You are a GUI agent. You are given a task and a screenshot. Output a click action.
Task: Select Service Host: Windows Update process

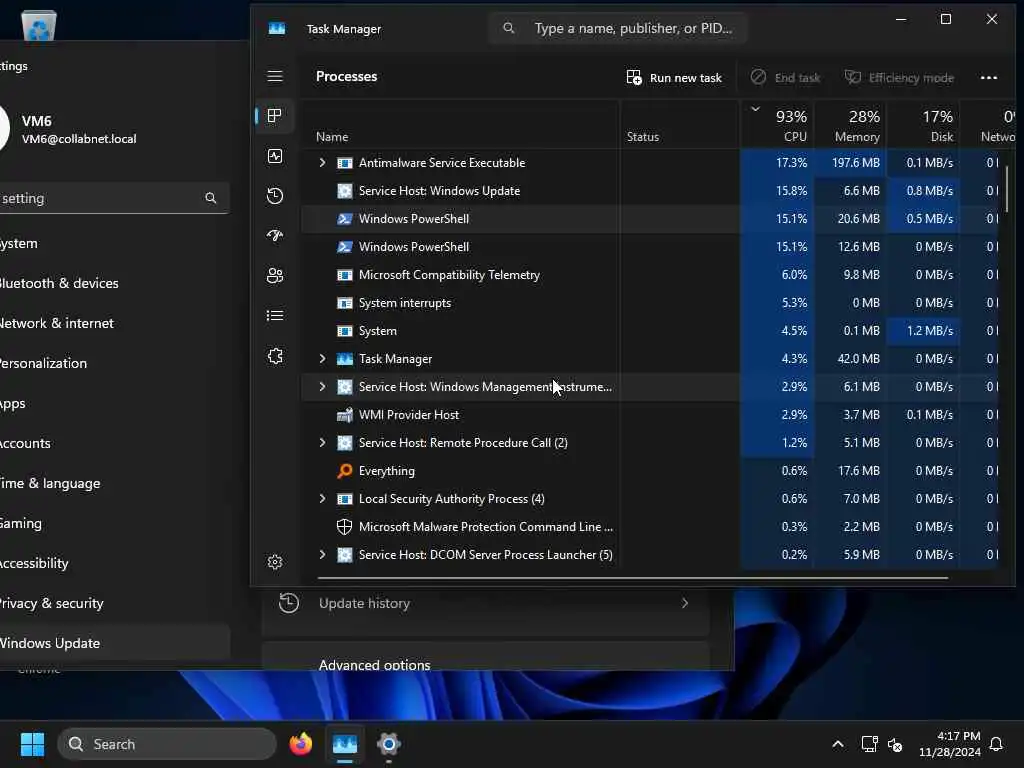(650, 191)
